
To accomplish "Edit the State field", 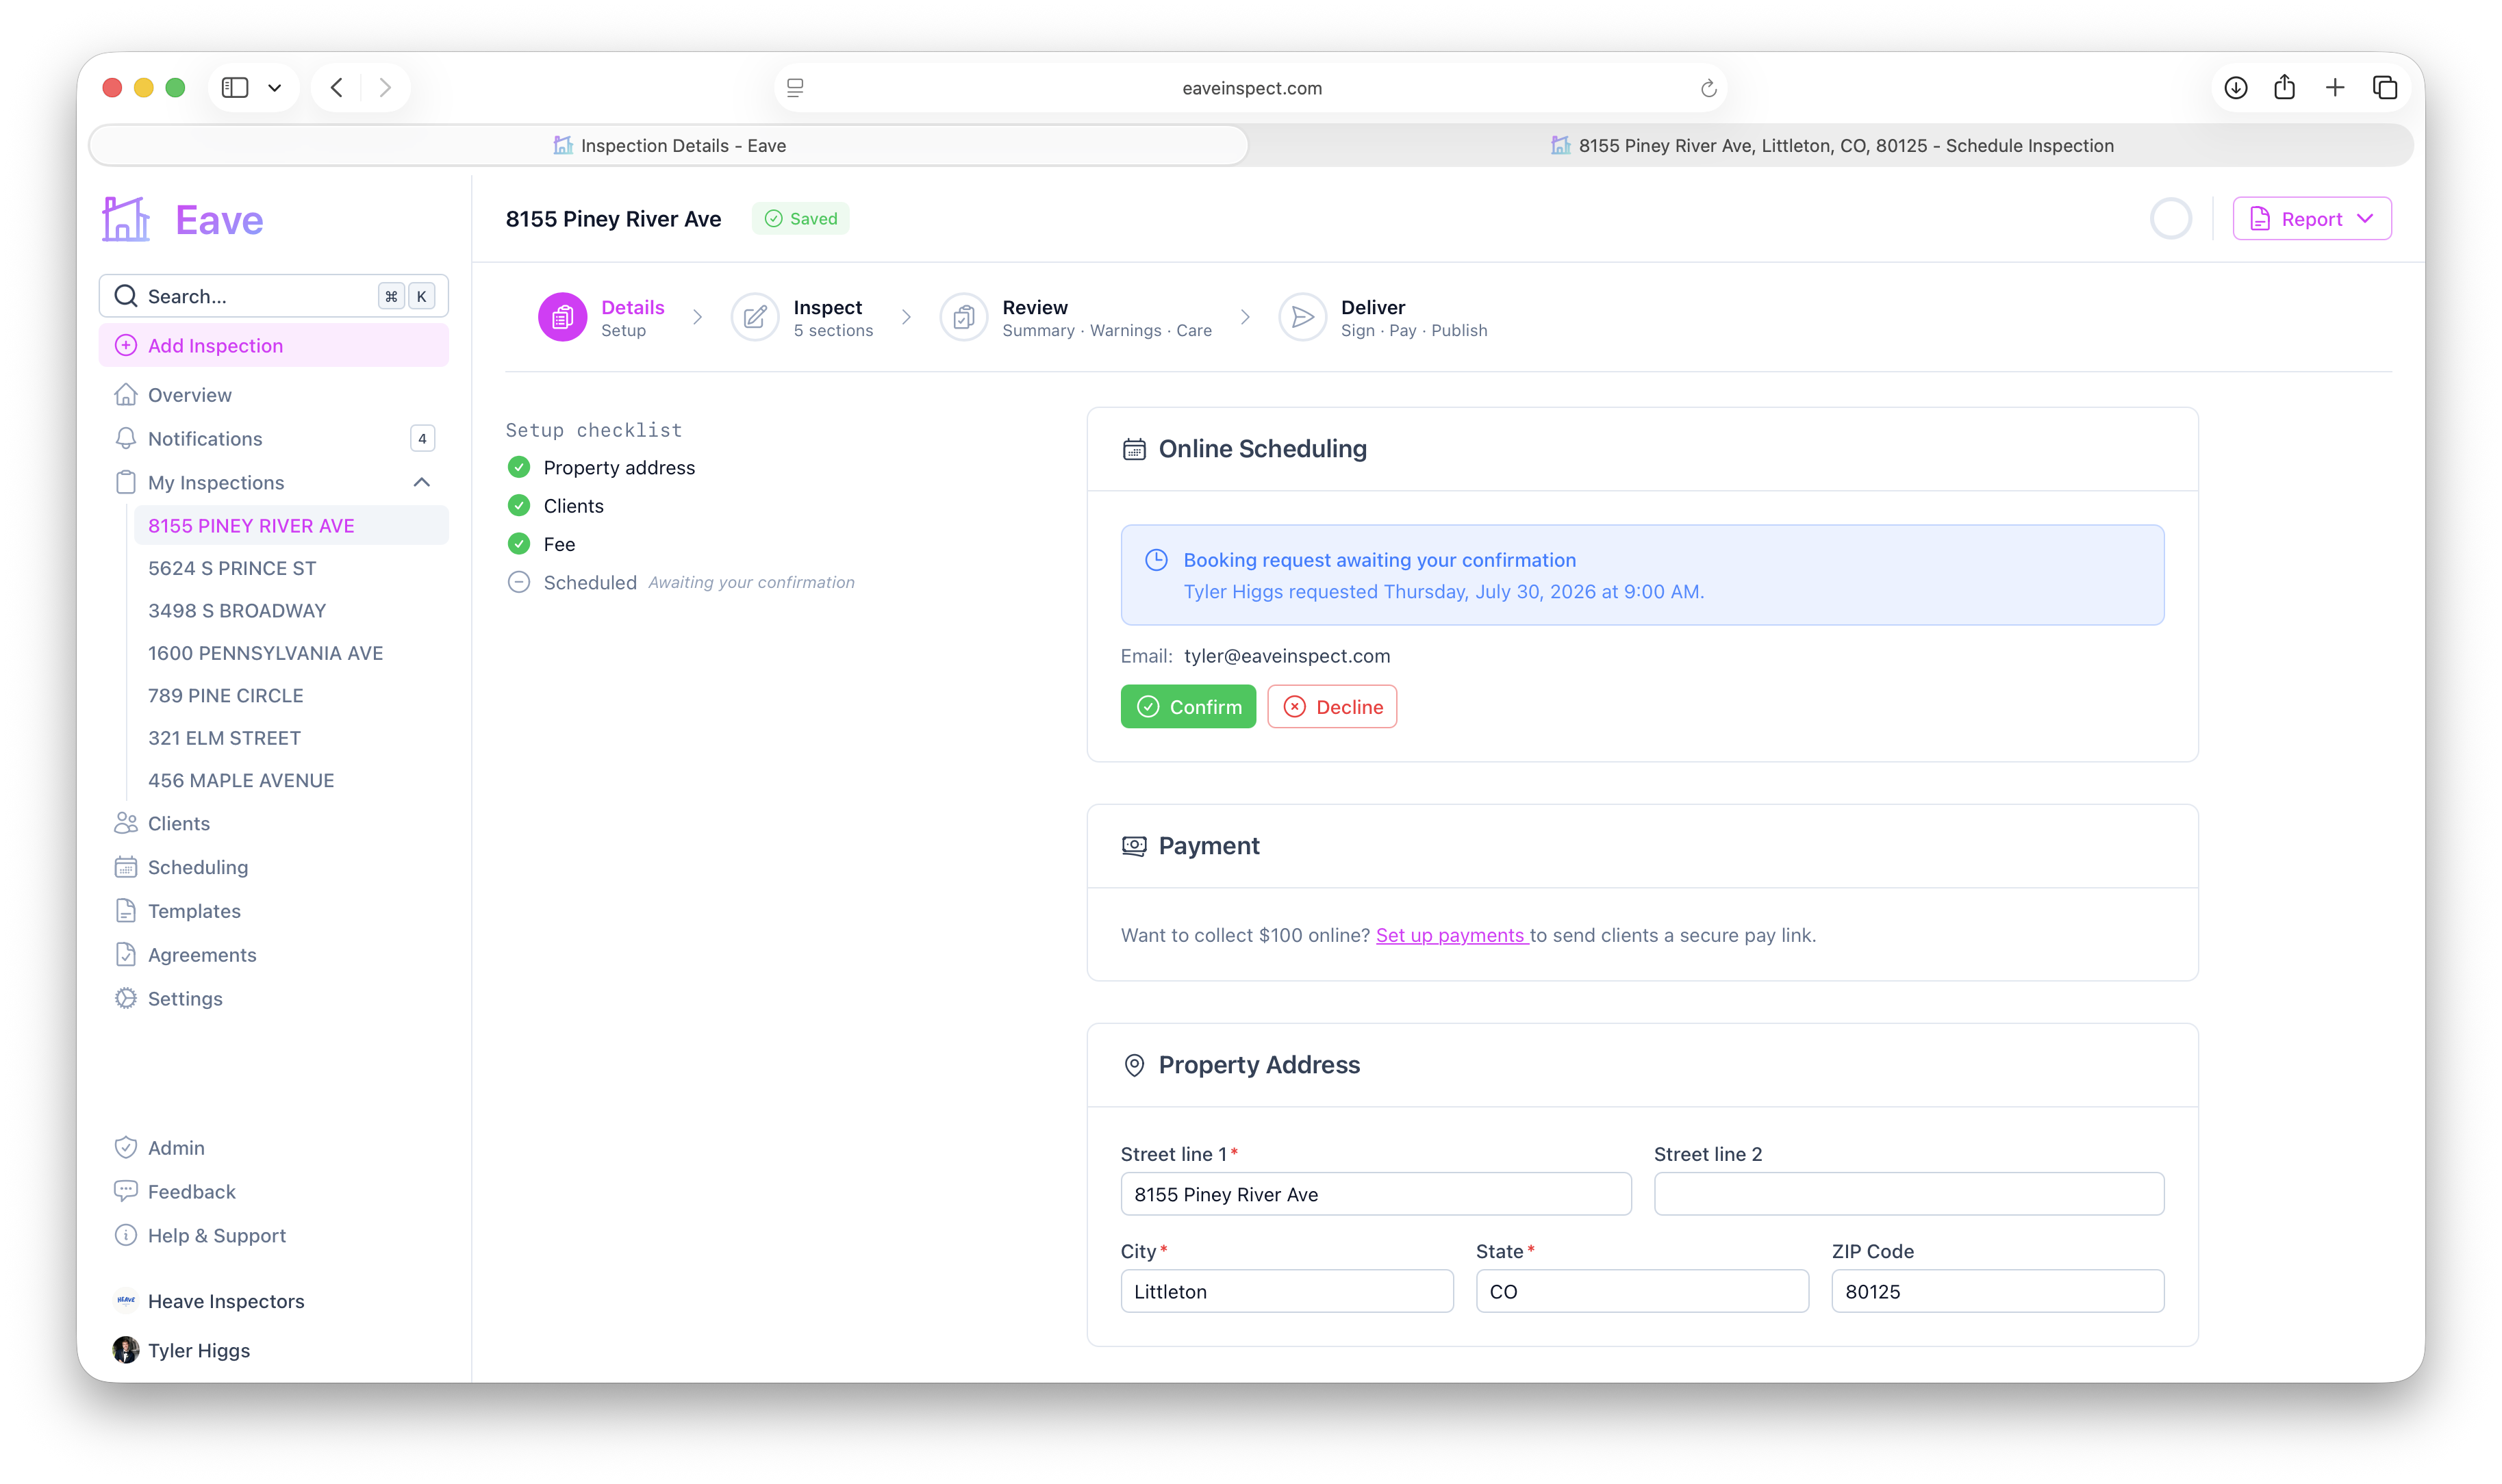I will pyautogui.click(x=1642, y=1292).
